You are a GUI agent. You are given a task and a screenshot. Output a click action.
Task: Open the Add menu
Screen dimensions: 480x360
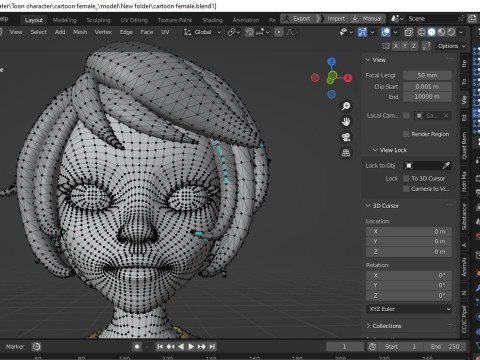point(60,32)
